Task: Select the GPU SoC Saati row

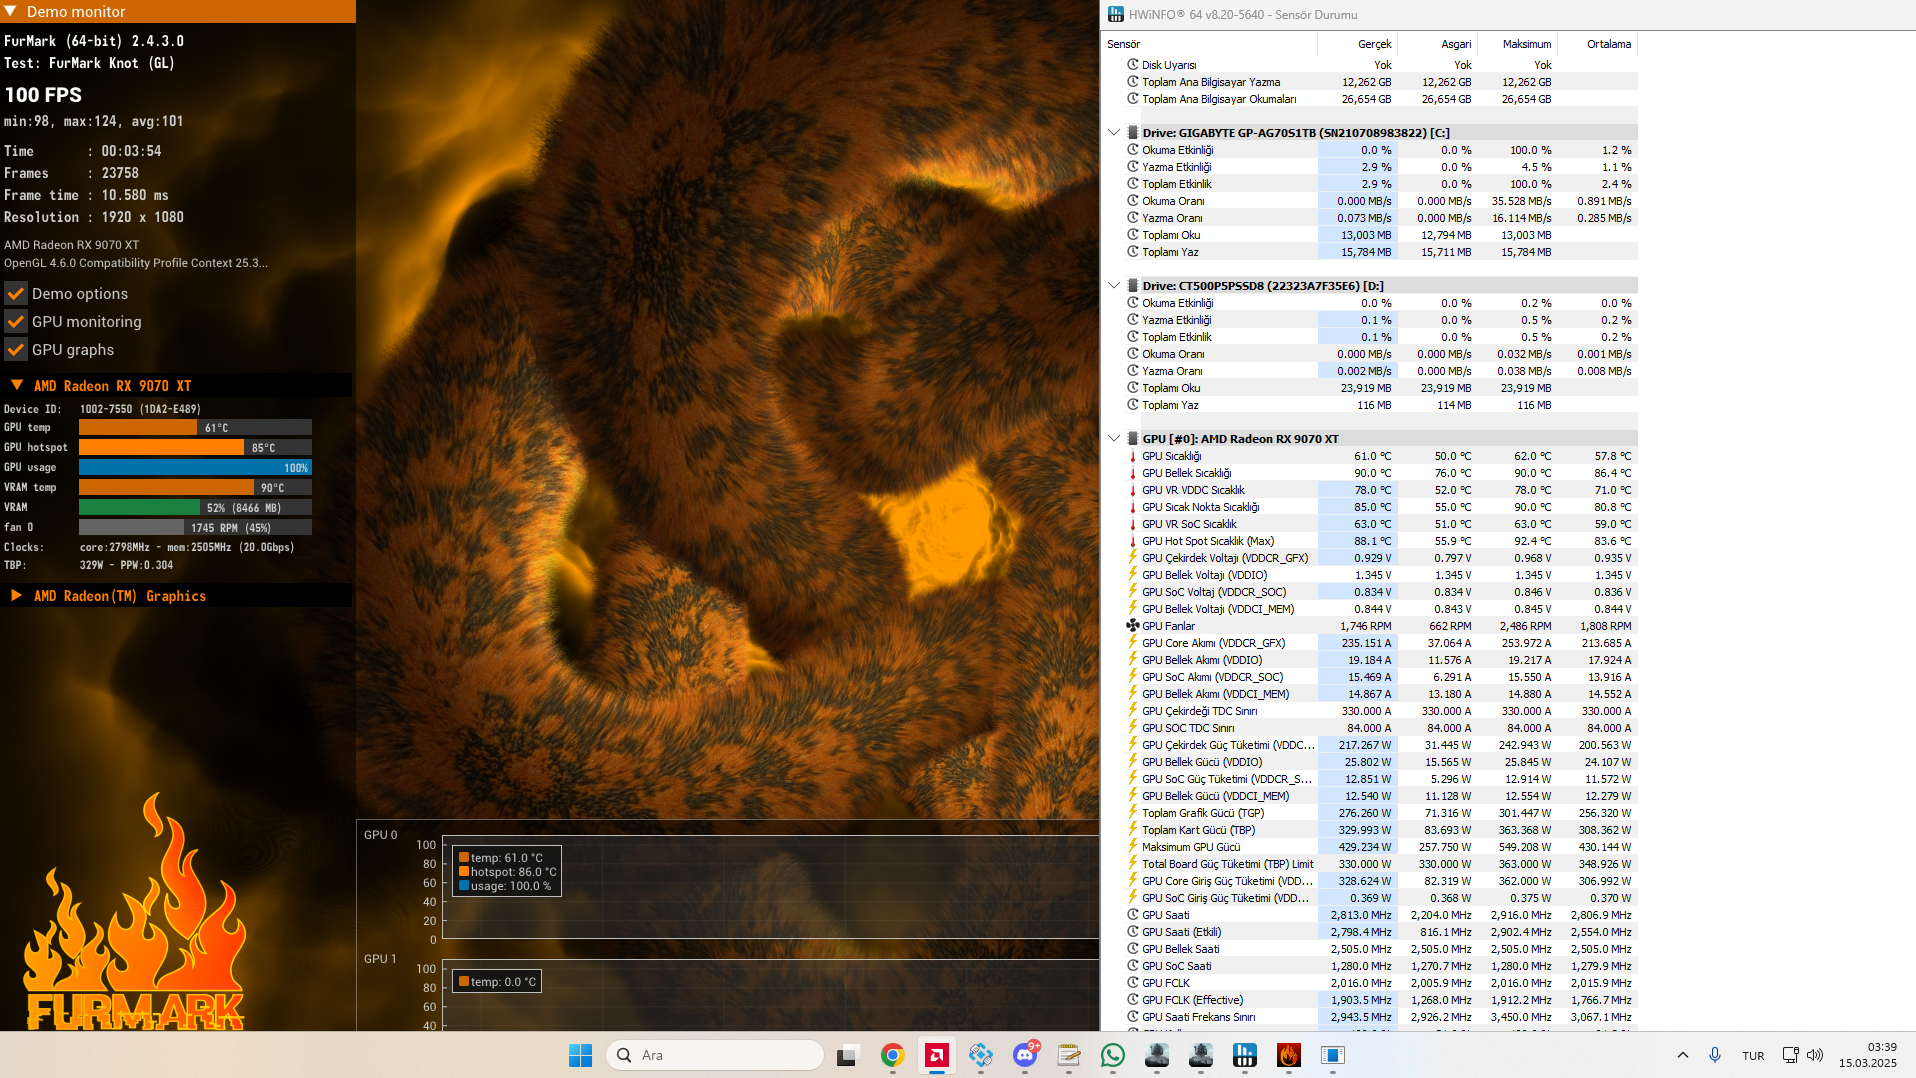Action: (x=1370, y=966)
